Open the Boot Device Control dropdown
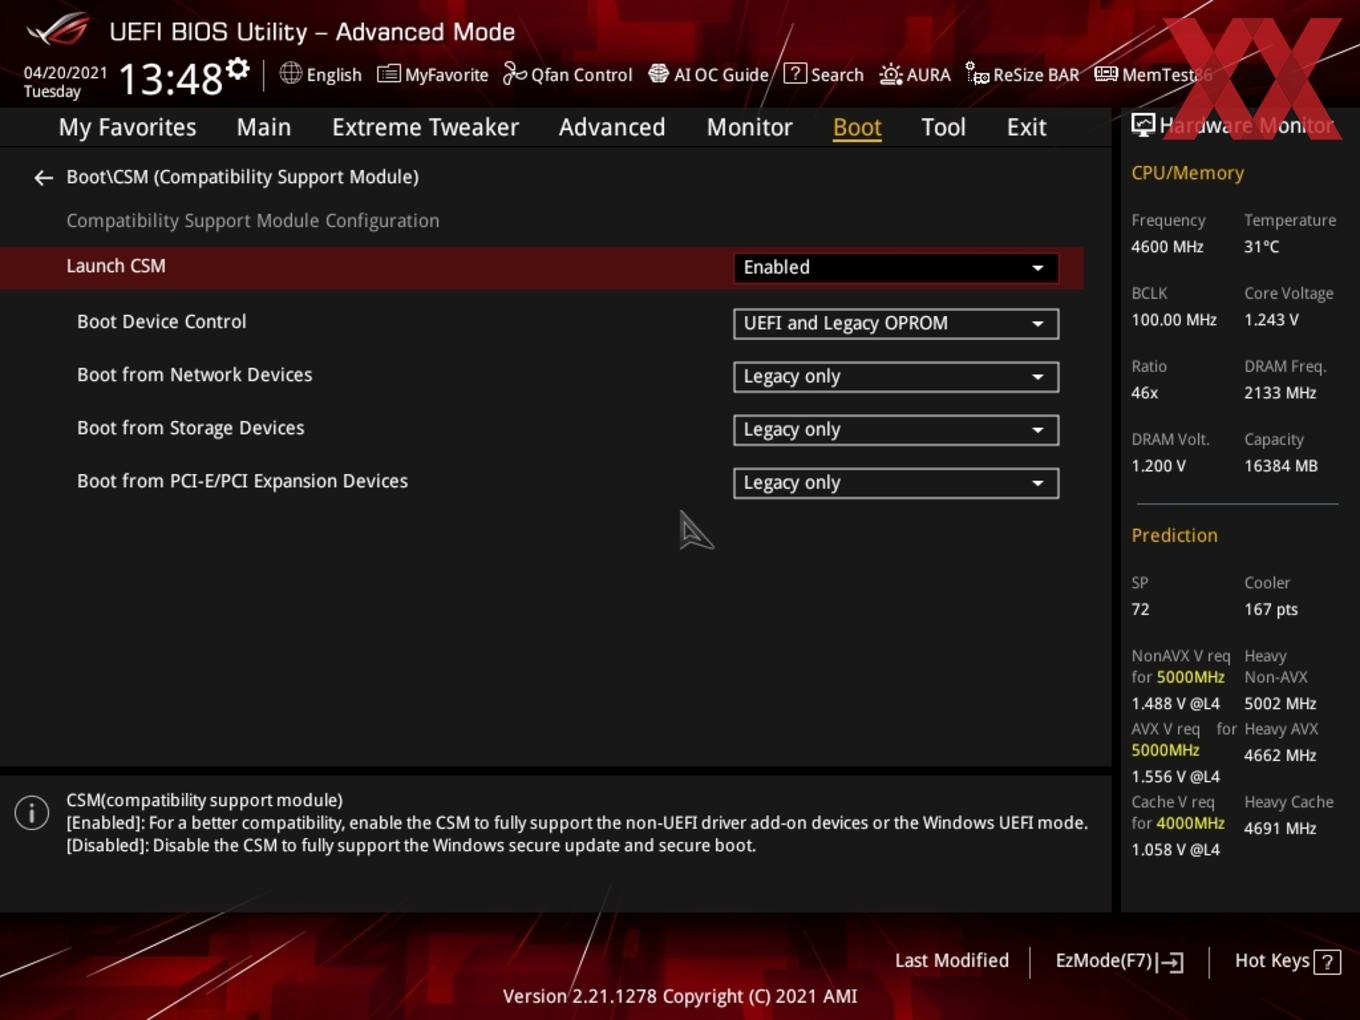This screenshot has width=1360, height=1020. [896, 324]
